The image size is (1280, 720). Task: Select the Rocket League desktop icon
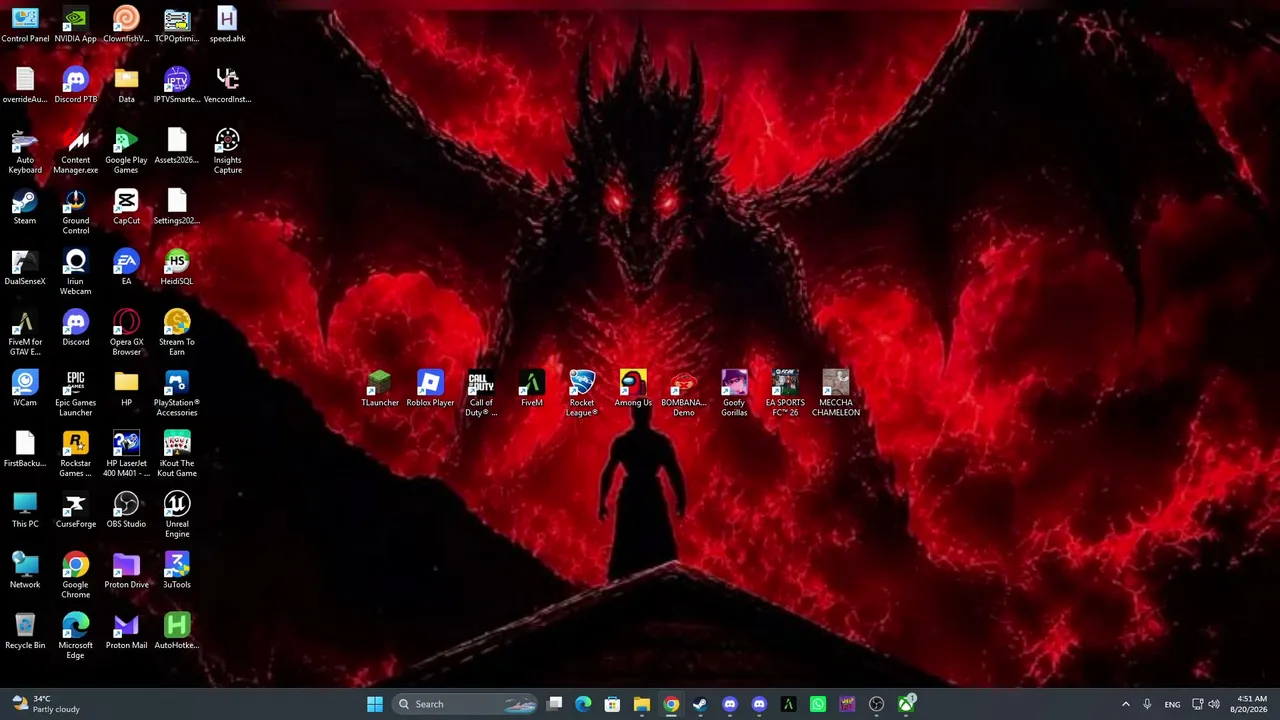pos(582,395)
